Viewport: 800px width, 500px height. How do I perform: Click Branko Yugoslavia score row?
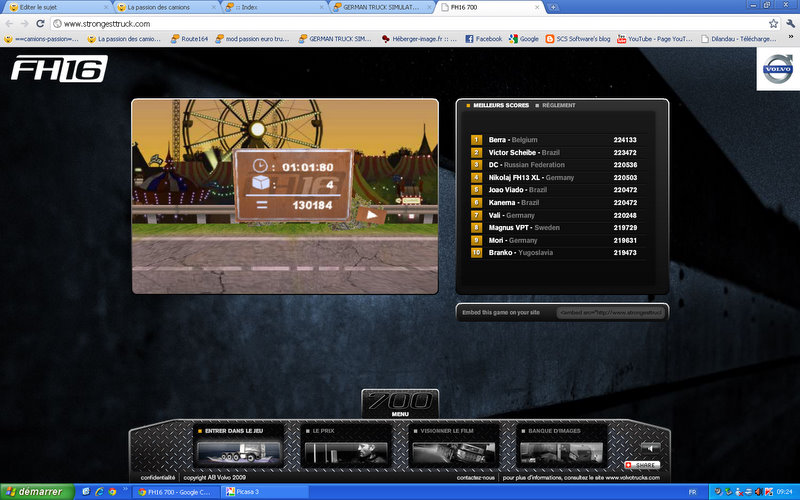coord(554,253)
